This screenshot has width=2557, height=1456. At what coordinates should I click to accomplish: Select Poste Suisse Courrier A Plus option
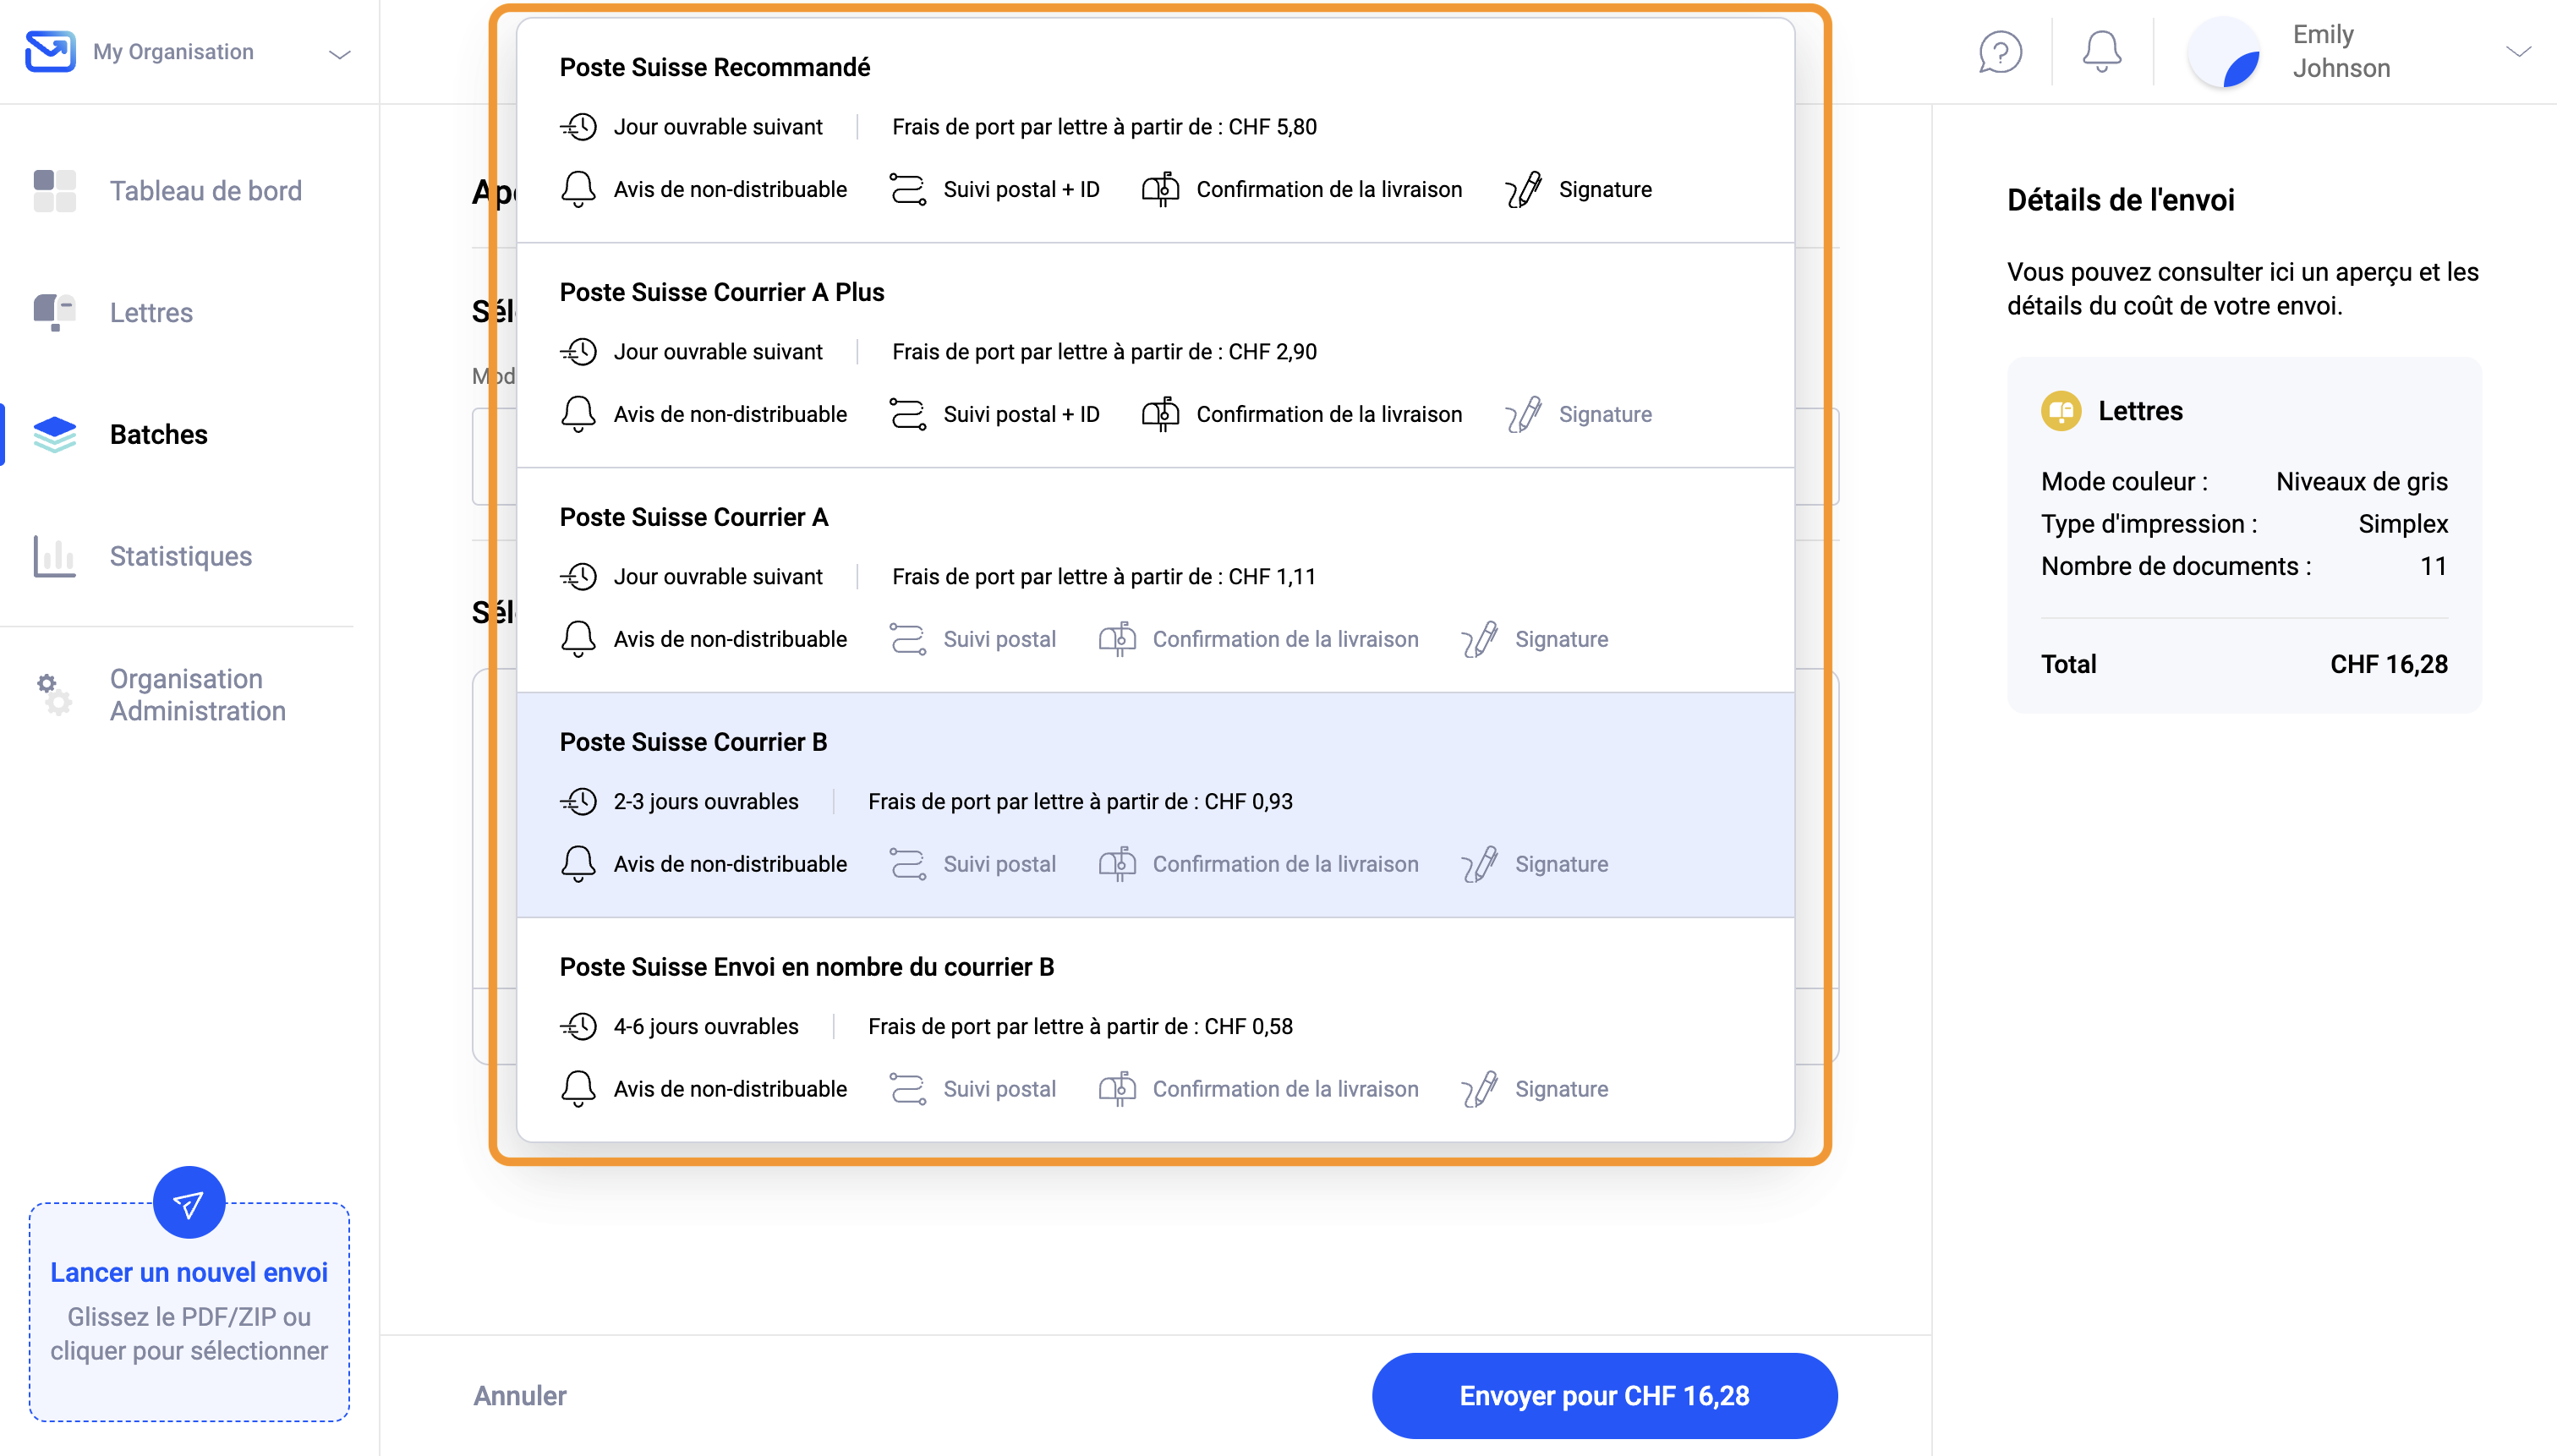click(x=1155, y=355)
